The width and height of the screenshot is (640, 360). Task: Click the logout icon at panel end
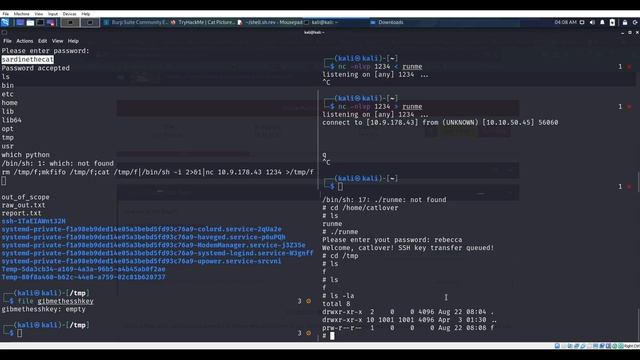635,22
